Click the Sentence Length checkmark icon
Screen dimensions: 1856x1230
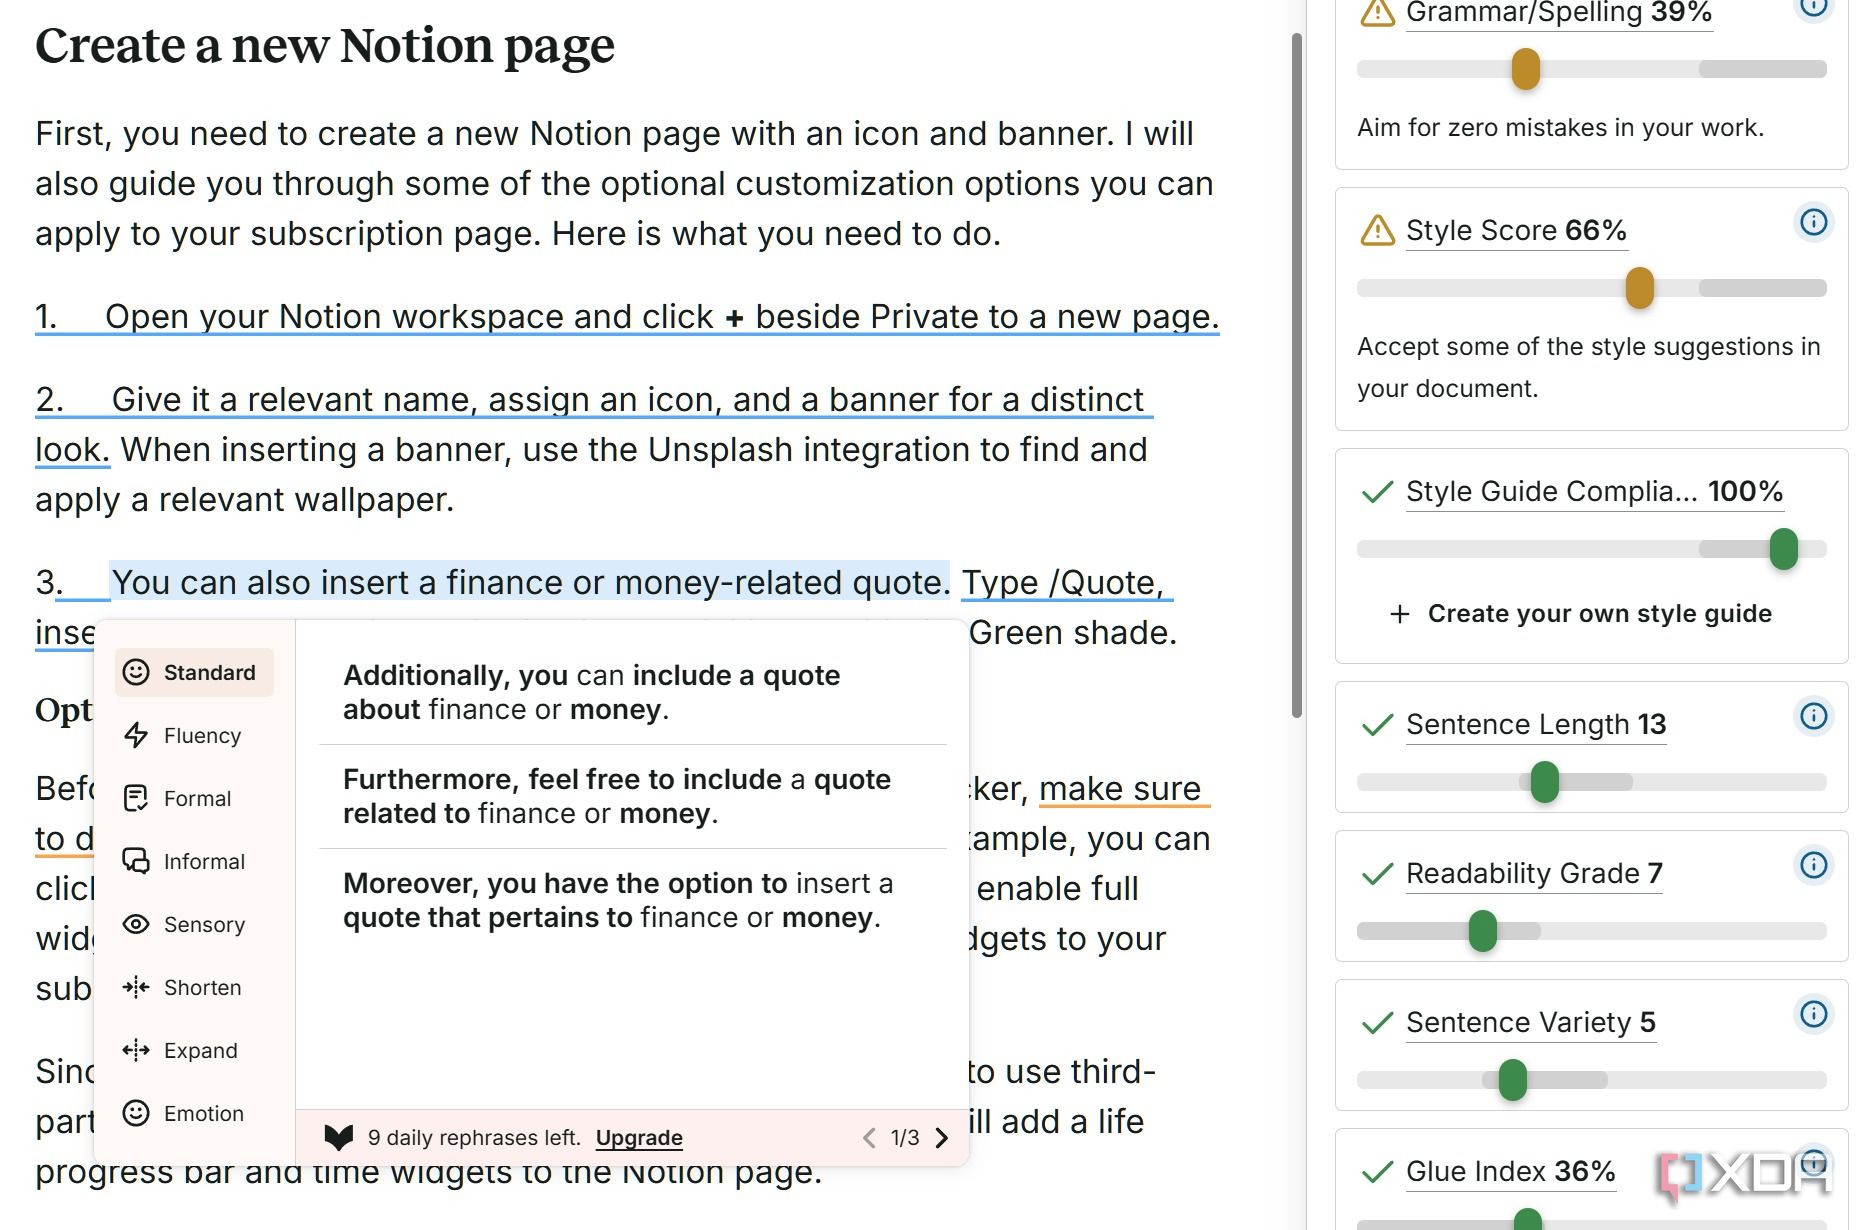1377,725
